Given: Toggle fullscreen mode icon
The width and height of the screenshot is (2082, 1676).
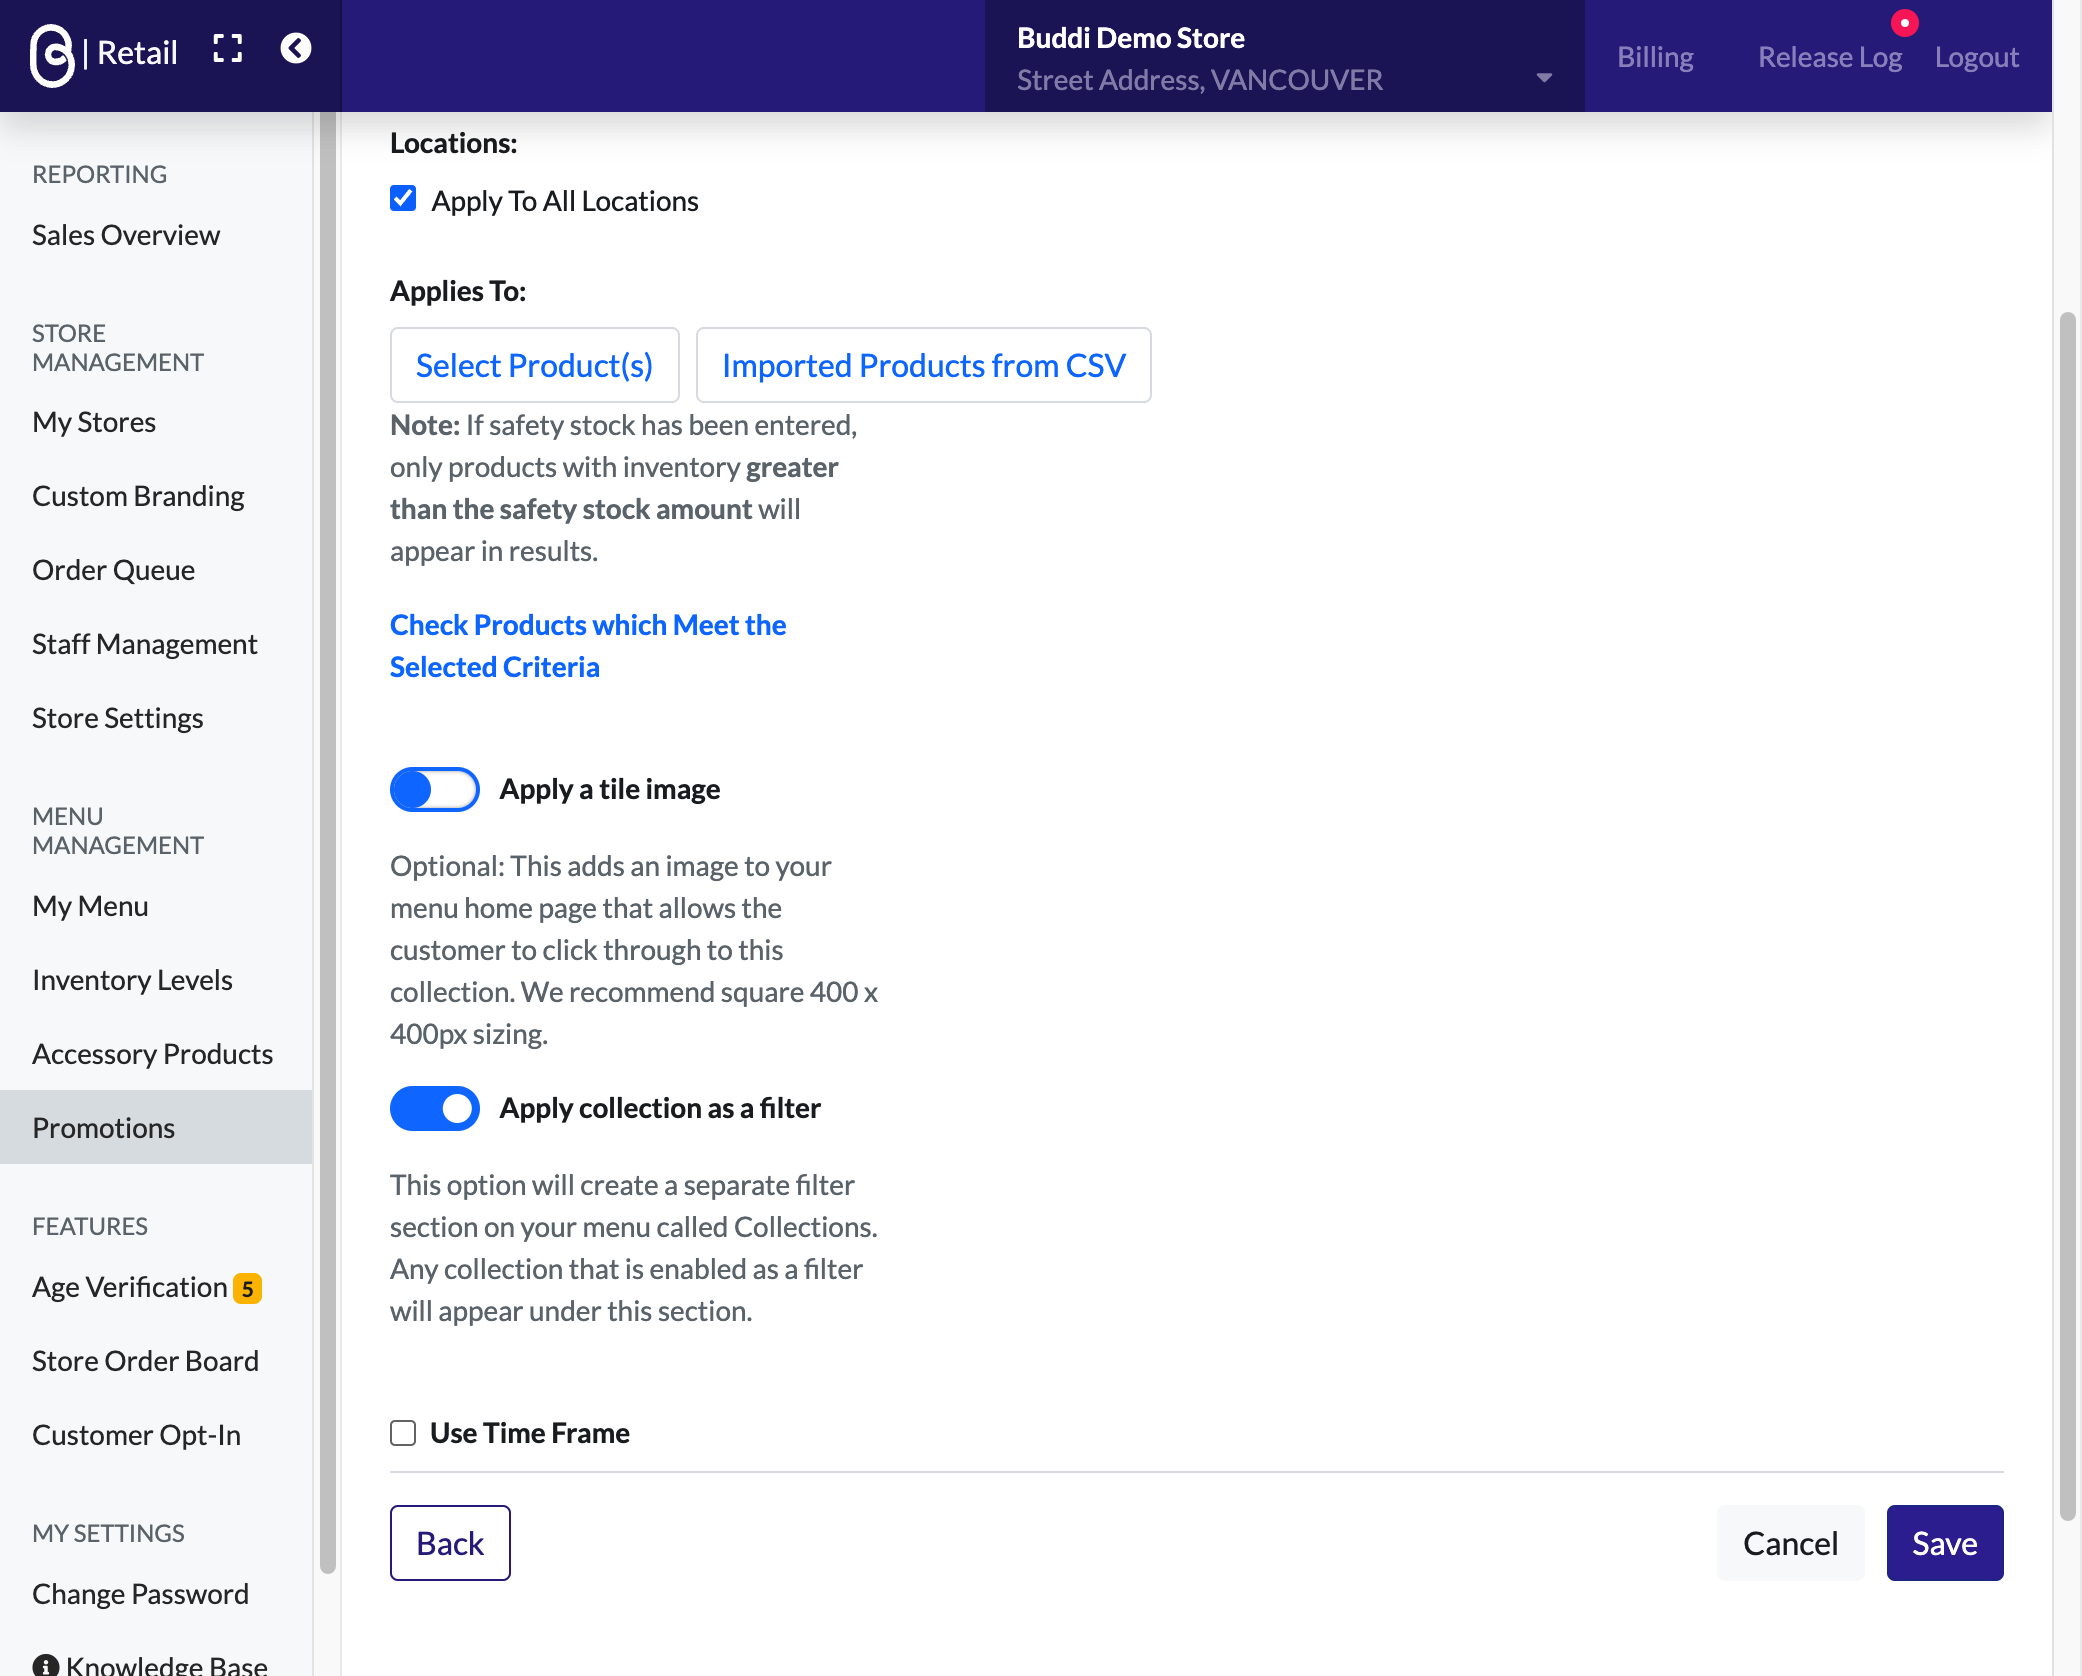Looking at the screenshot, I should coord(228,49).
